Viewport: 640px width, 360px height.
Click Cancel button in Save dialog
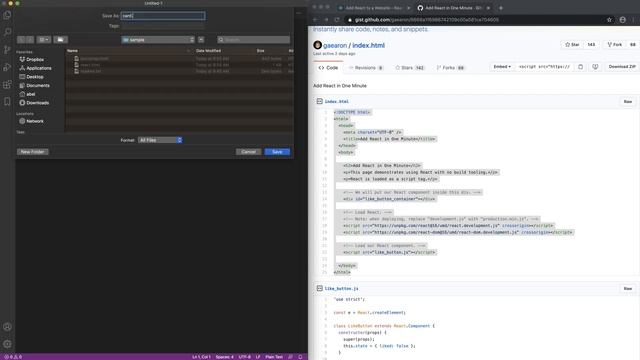(248, 152)
